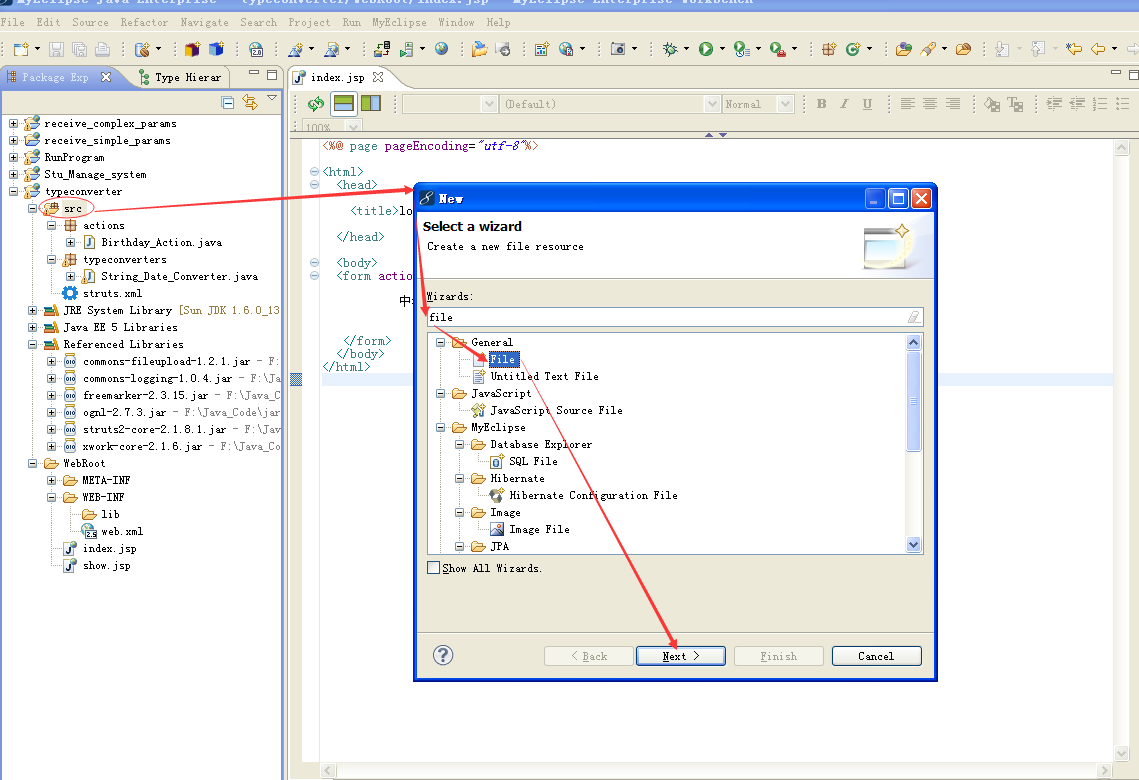Click the Next button in wizard

[681, 656]
